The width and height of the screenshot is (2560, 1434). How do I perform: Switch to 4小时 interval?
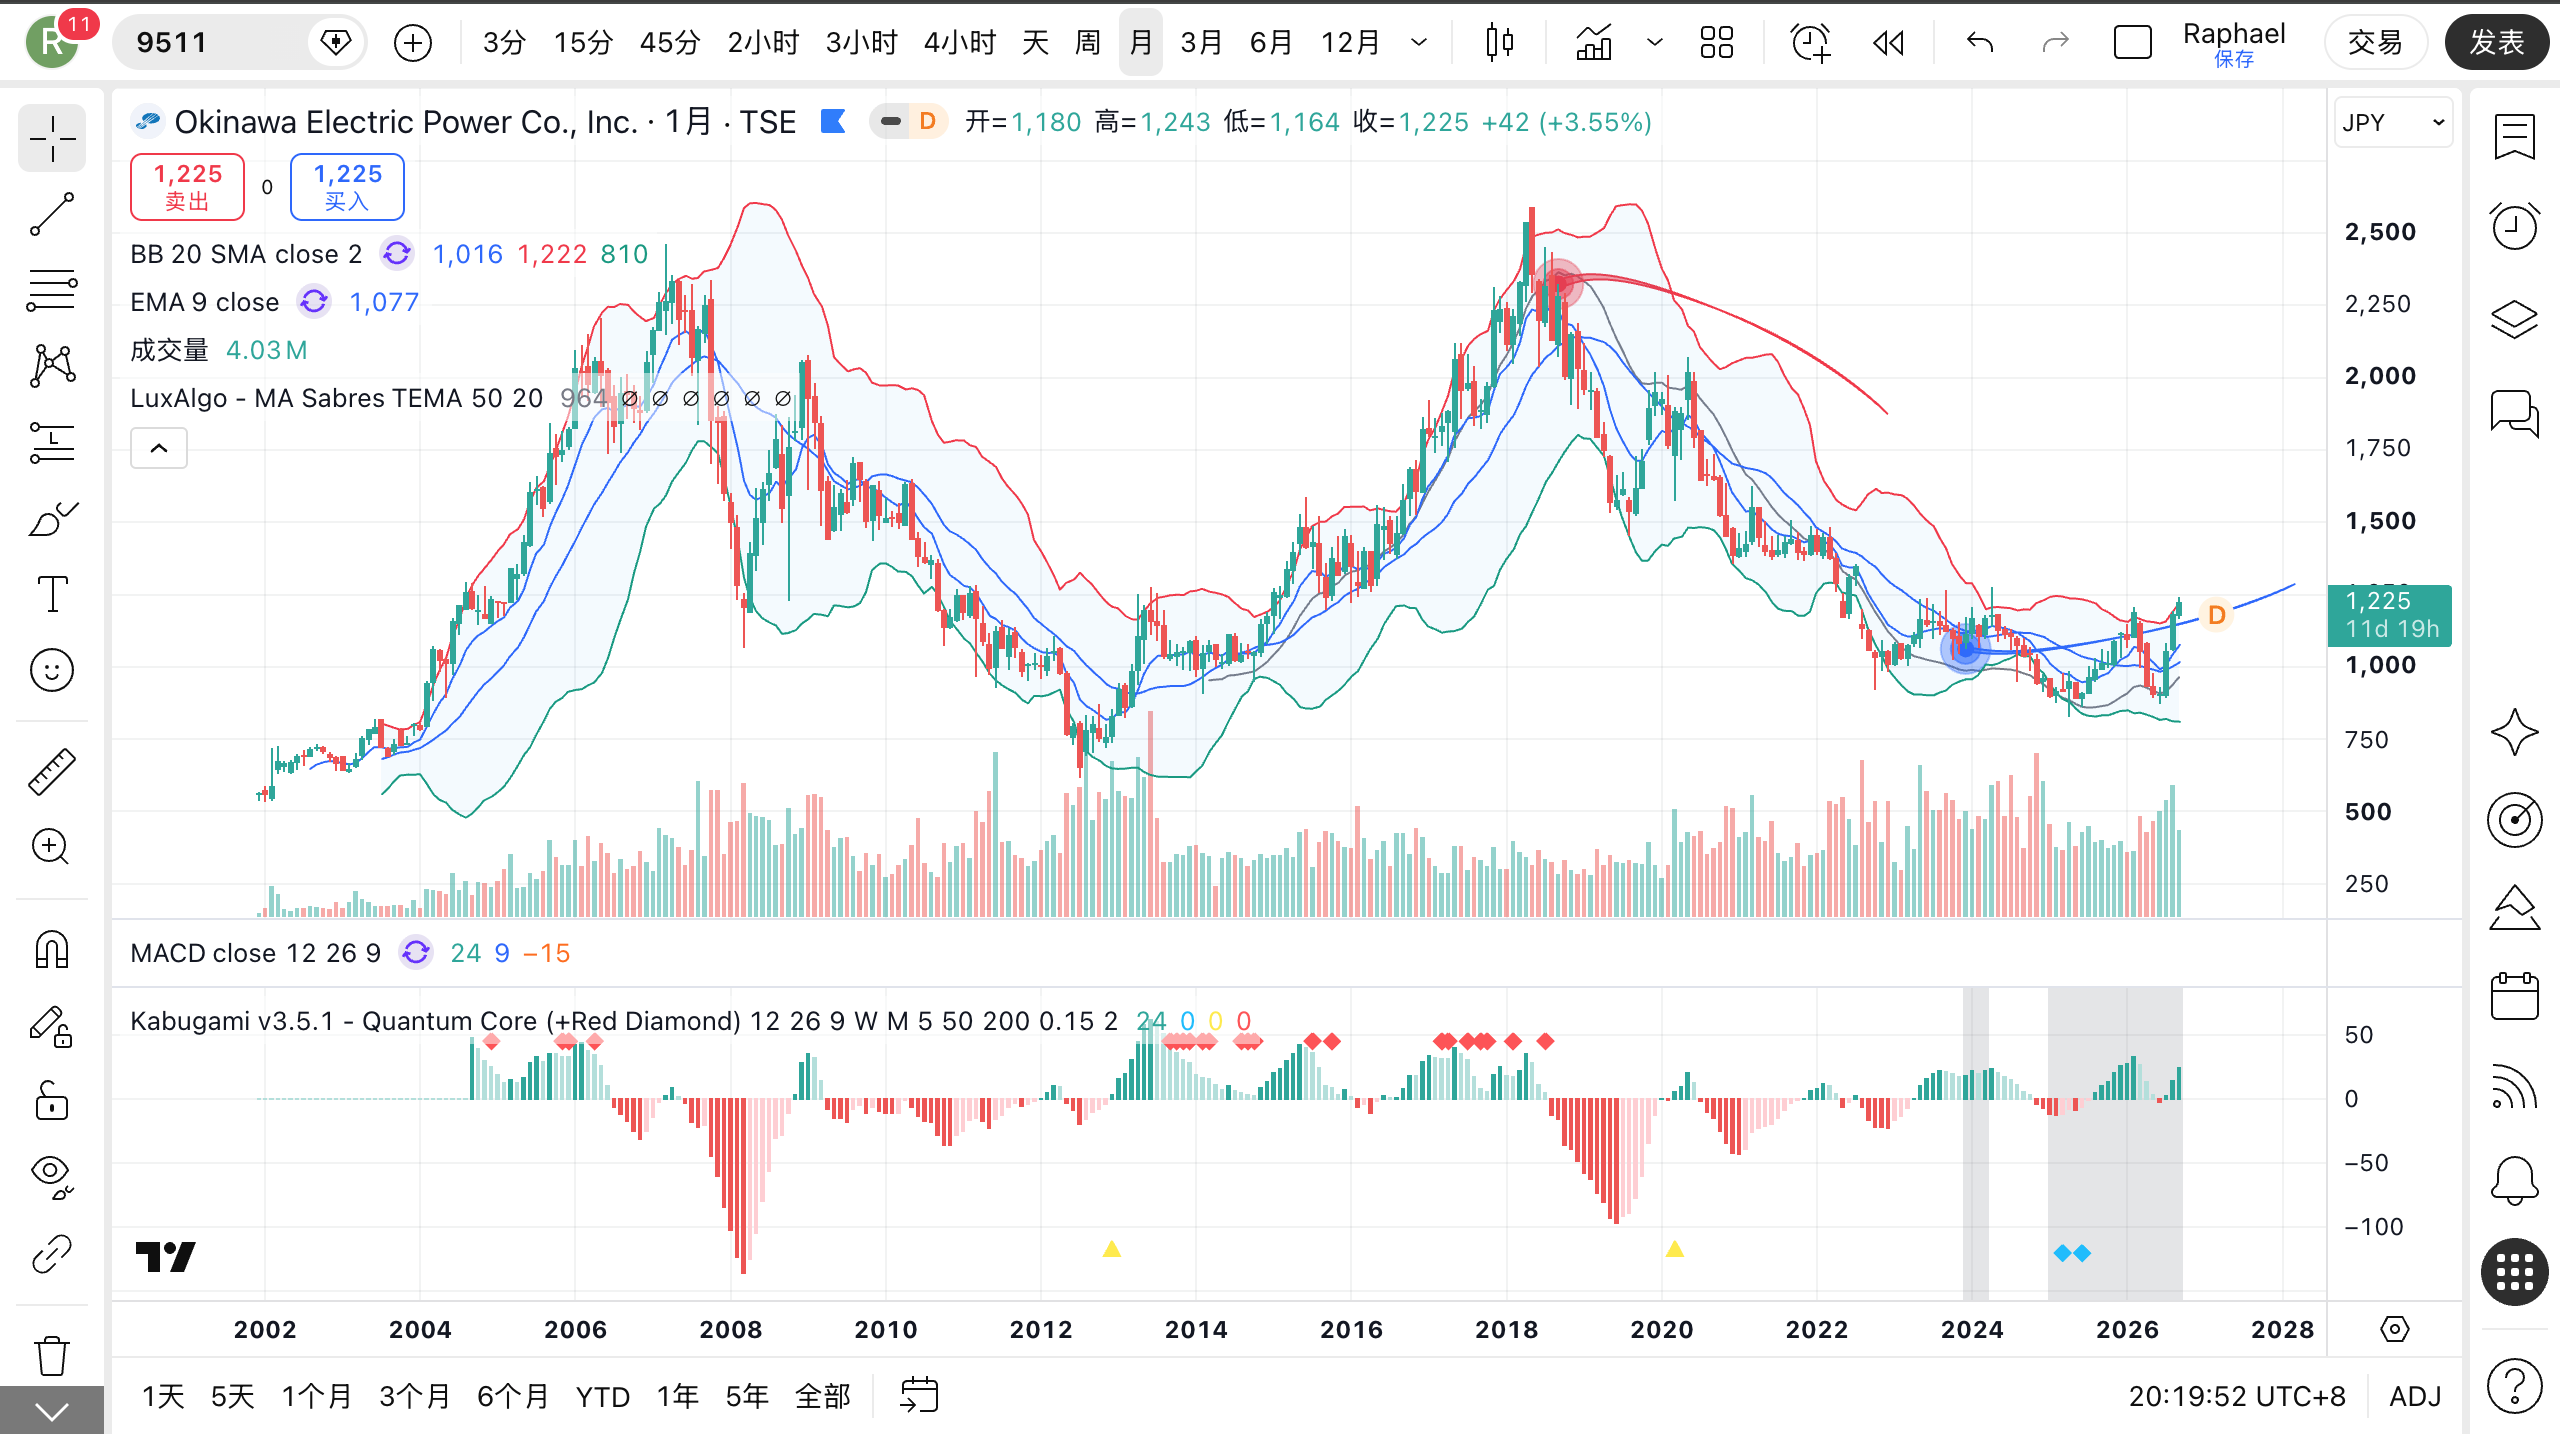(959, 42)
